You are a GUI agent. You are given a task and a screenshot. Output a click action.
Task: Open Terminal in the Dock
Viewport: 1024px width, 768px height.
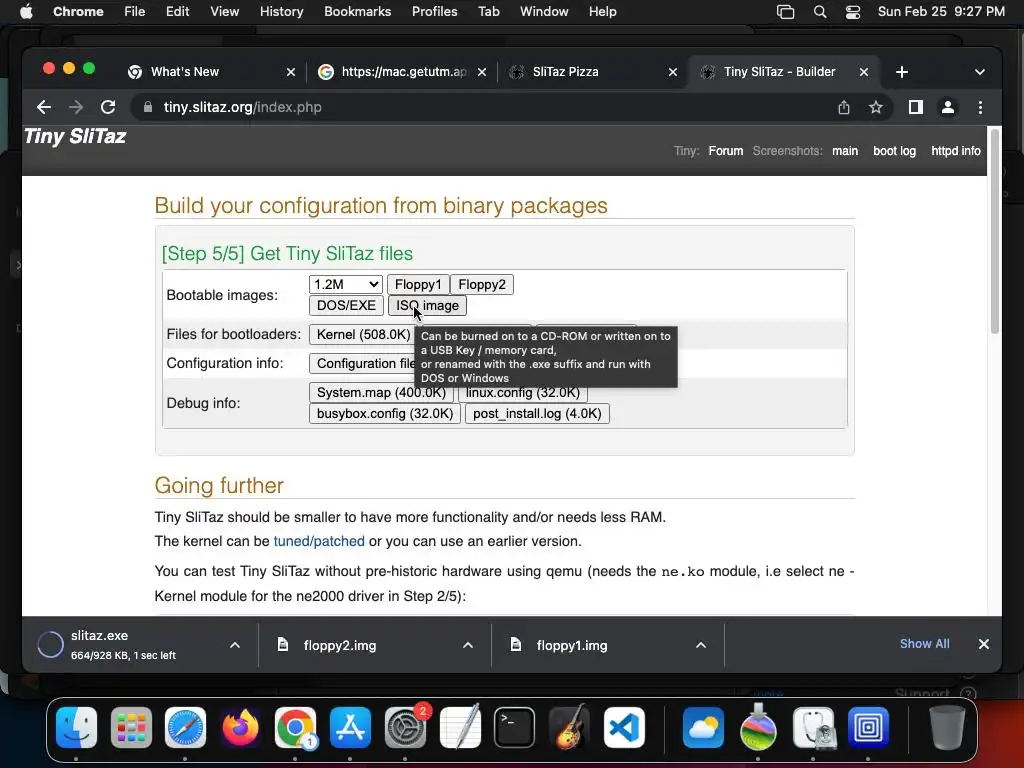coord(515,728)
